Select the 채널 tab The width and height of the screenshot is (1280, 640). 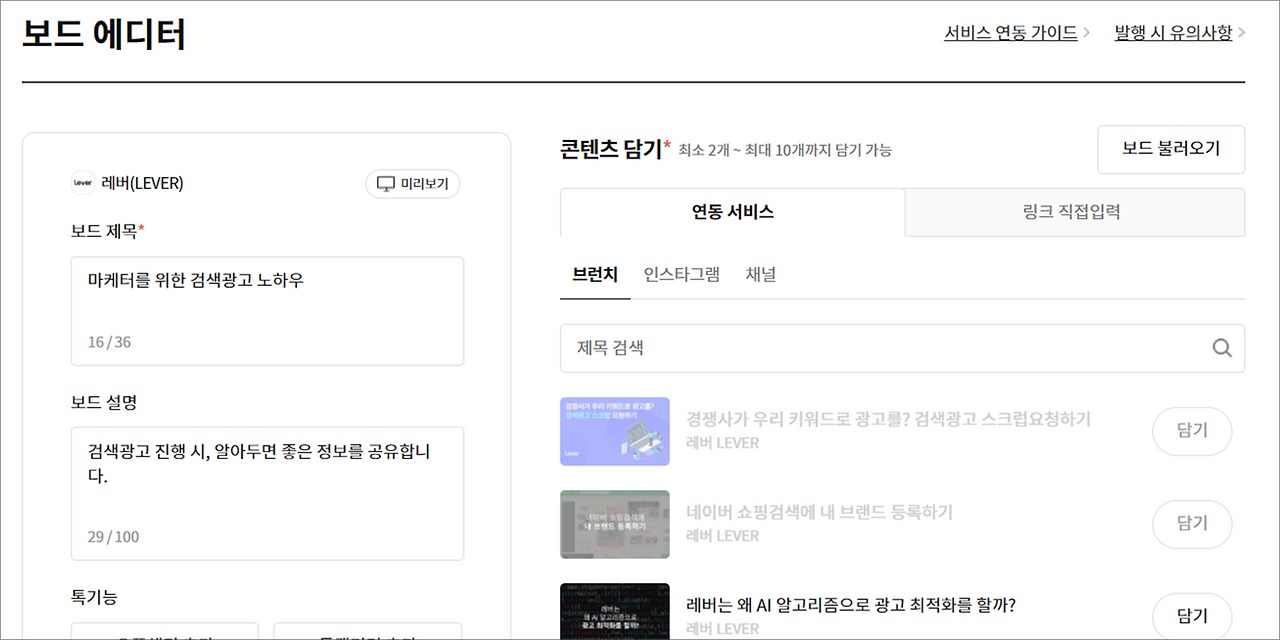762,274
